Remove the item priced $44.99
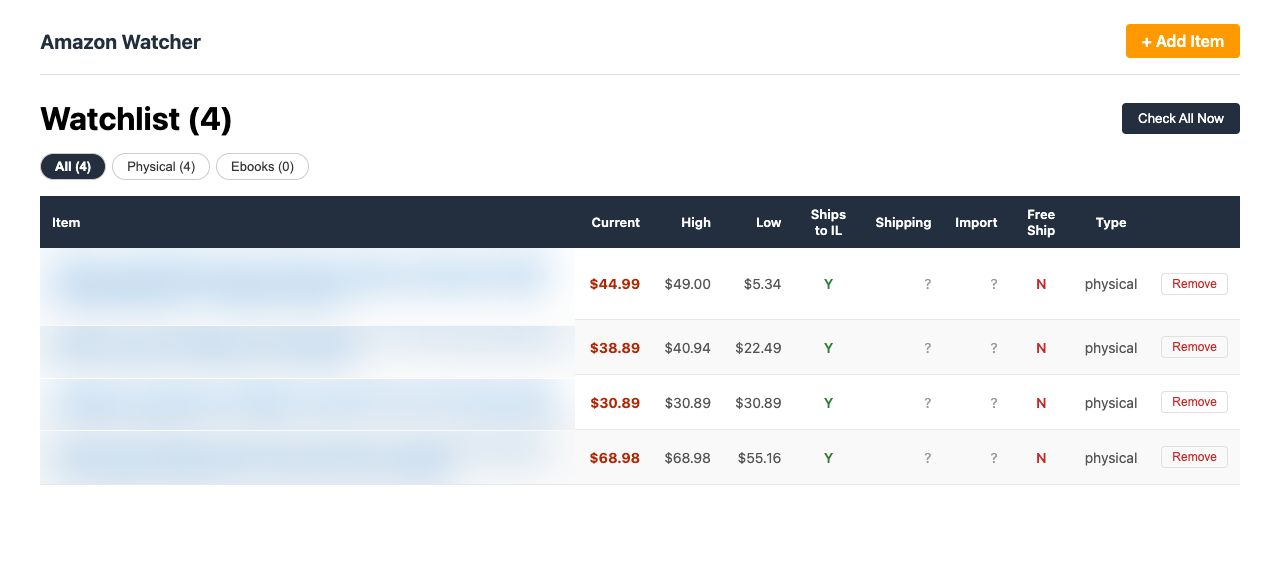The height and width of the screenshot is (577, 1280). 1194,284
